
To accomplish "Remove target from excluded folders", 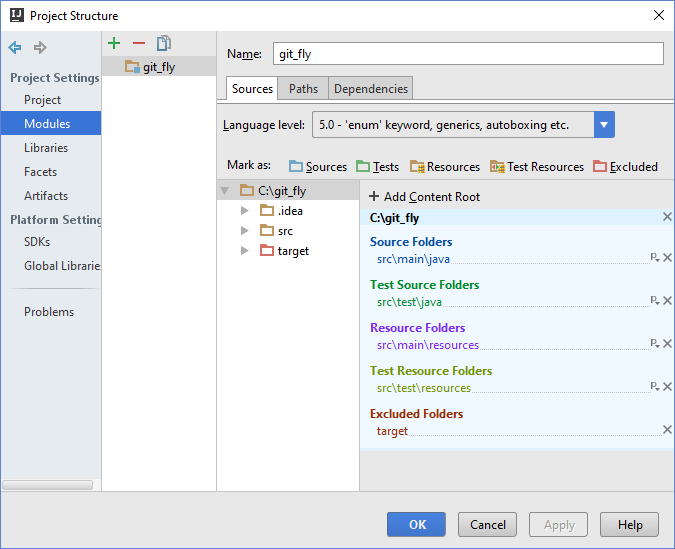I will point(667,430).
